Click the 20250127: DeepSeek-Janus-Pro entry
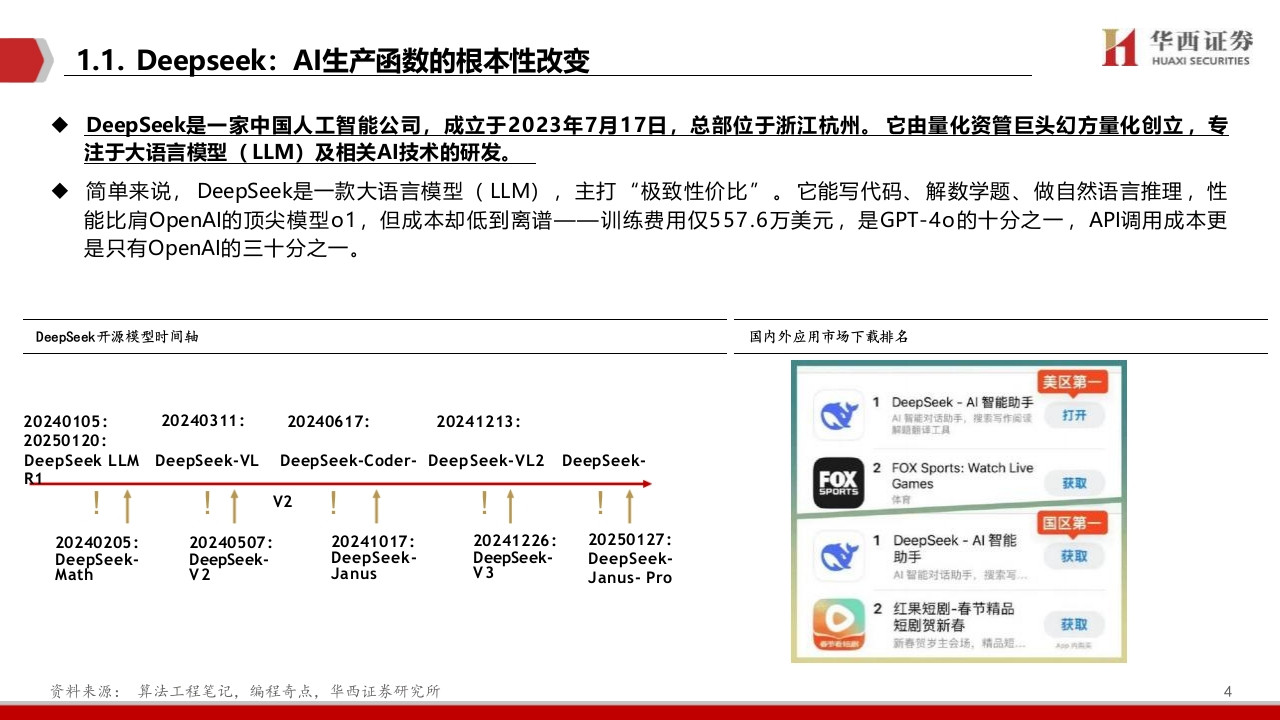The image size is (1280, 720). 630,559
